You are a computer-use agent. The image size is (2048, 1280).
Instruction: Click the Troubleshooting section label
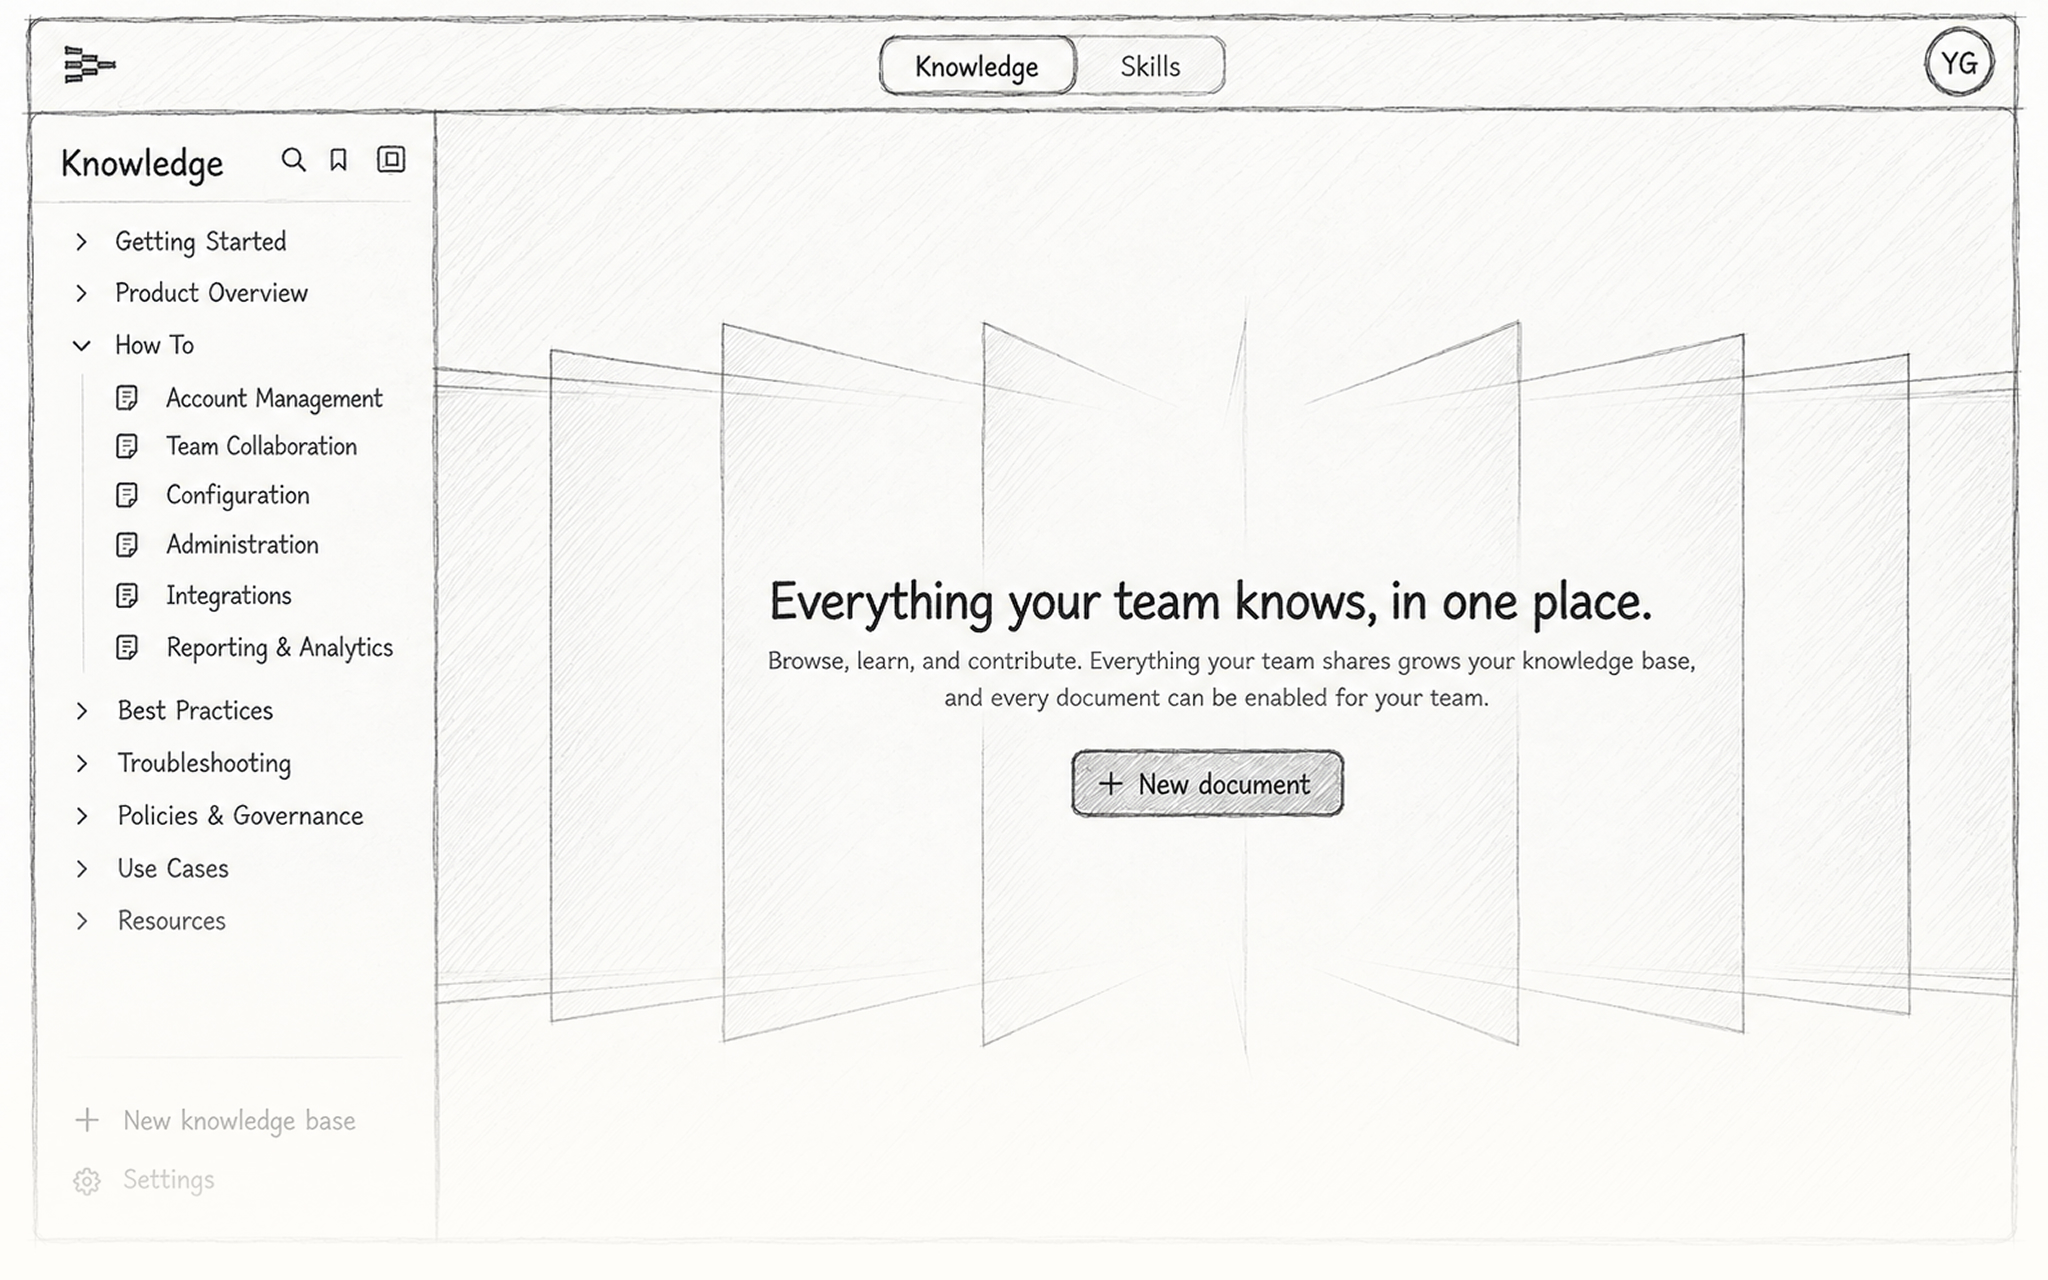tap(204, 764)
